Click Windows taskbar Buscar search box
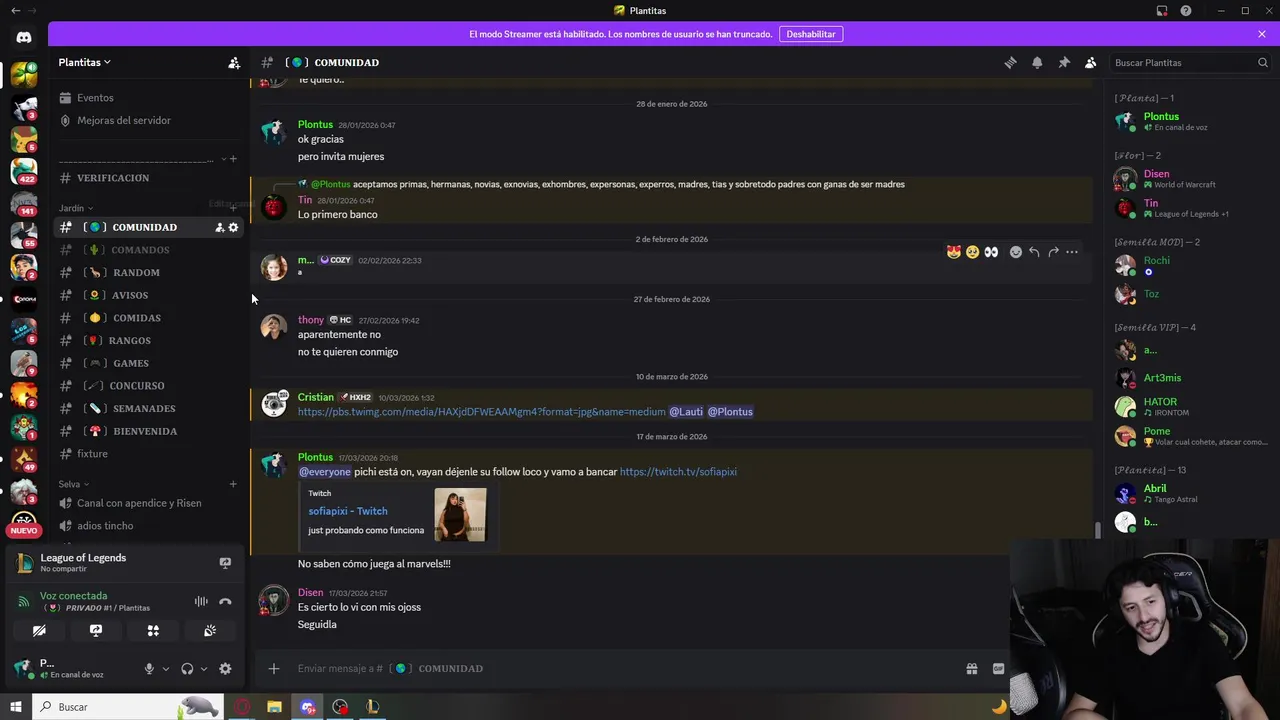This screenshot has width=1280, height=720. click(127, 707)
